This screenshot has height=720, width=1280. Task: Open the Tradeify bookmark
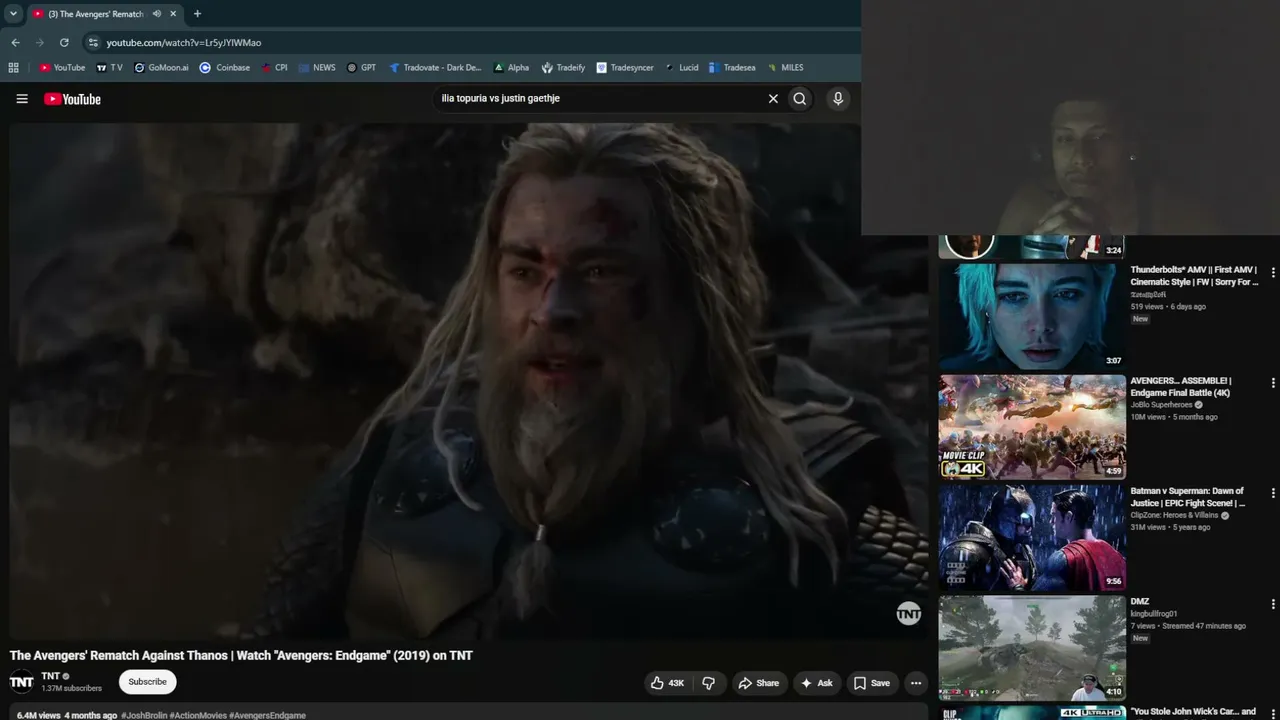point(563,68)
